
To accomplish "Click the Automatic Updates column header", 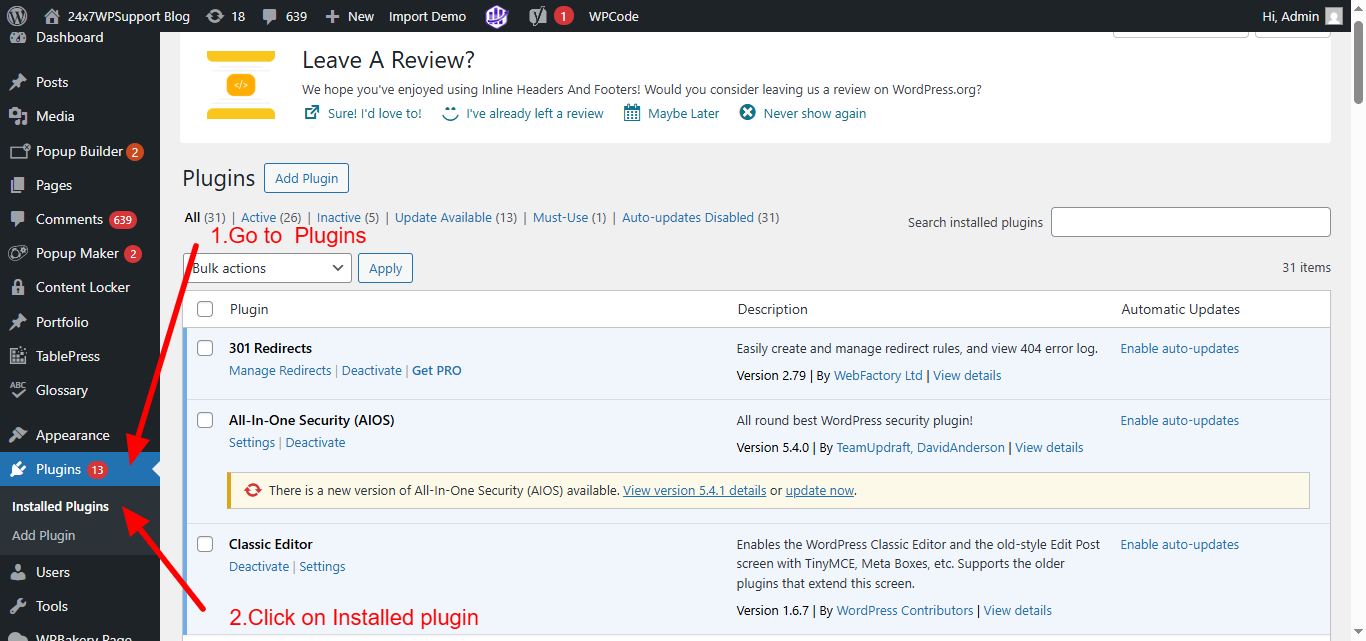I will [x=1180, y=309].
